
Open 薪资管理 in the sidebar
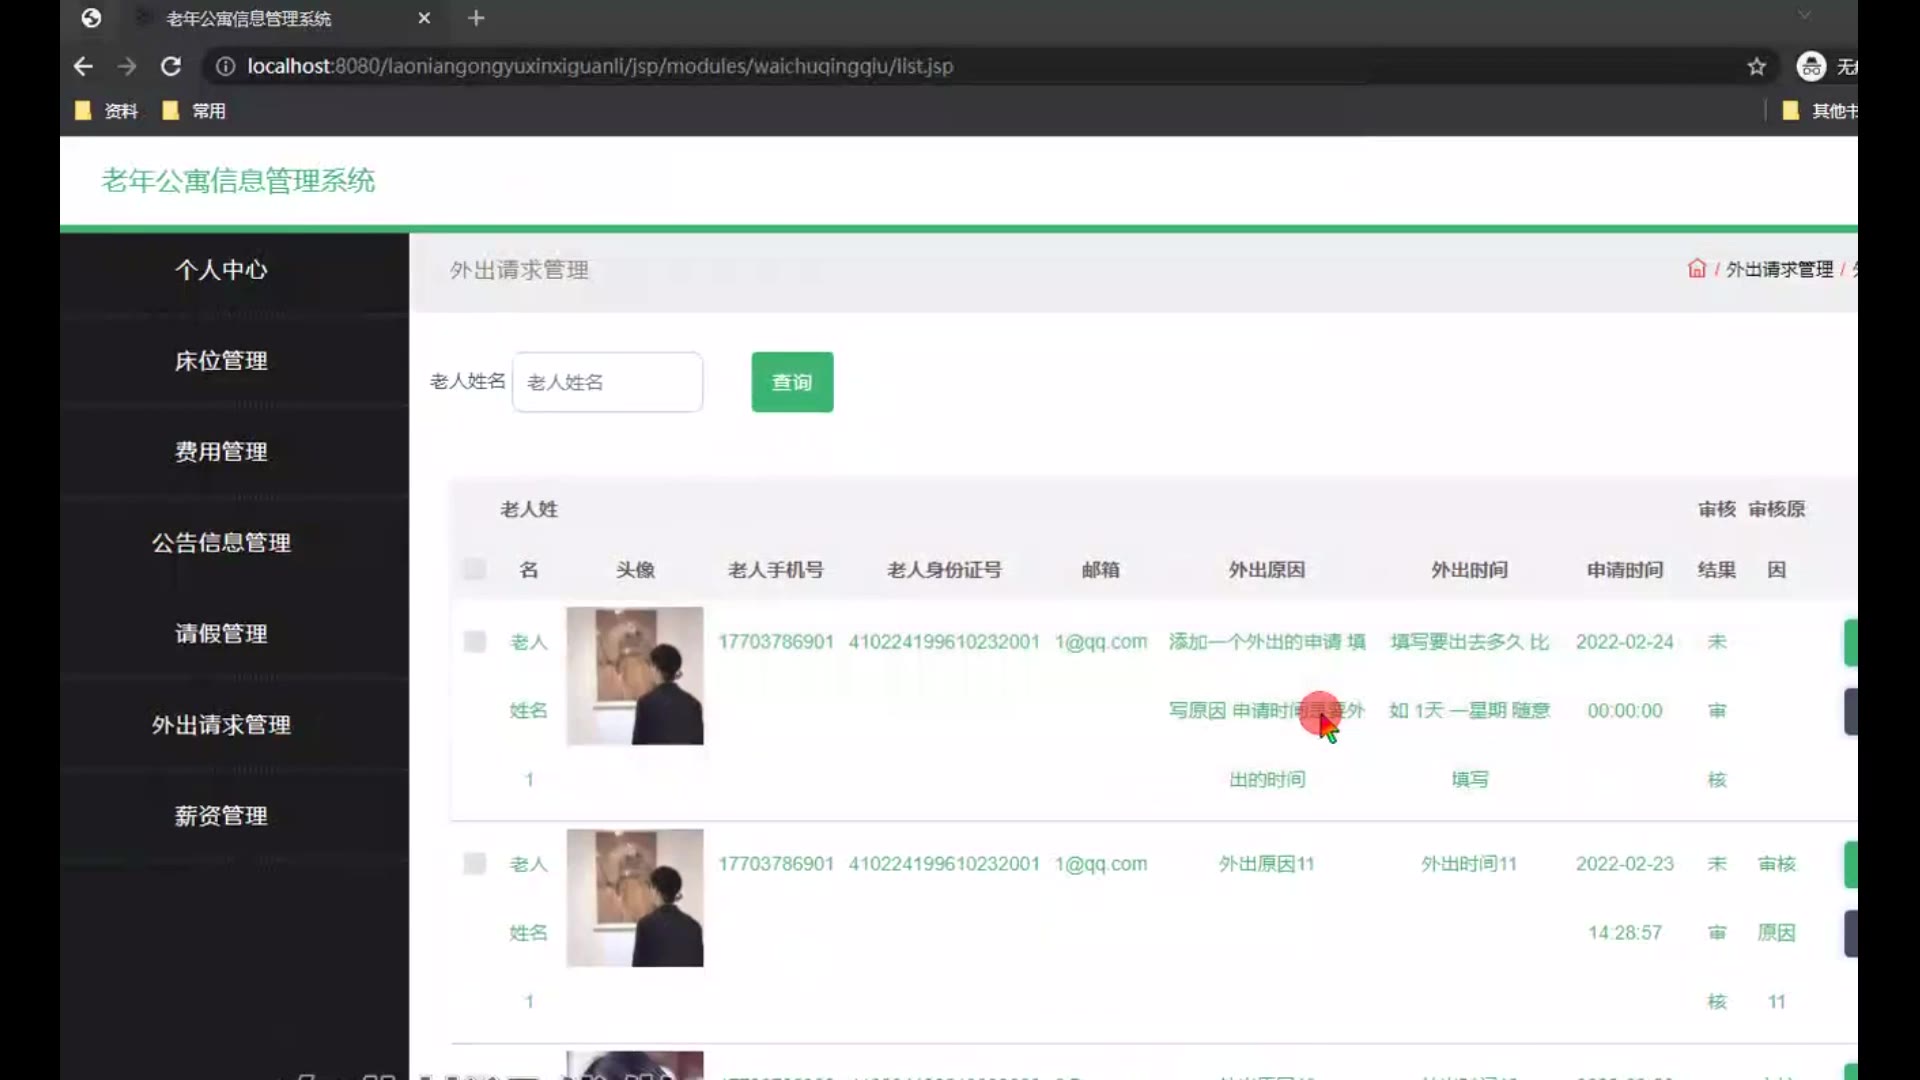pyautogui.click(x=221, y=816)
